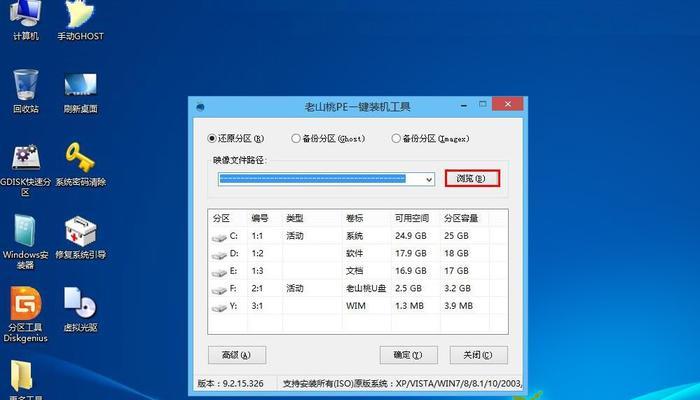Click the 活动 type cell in the F: row
The image size is (700, 400).
coord(295,288)
